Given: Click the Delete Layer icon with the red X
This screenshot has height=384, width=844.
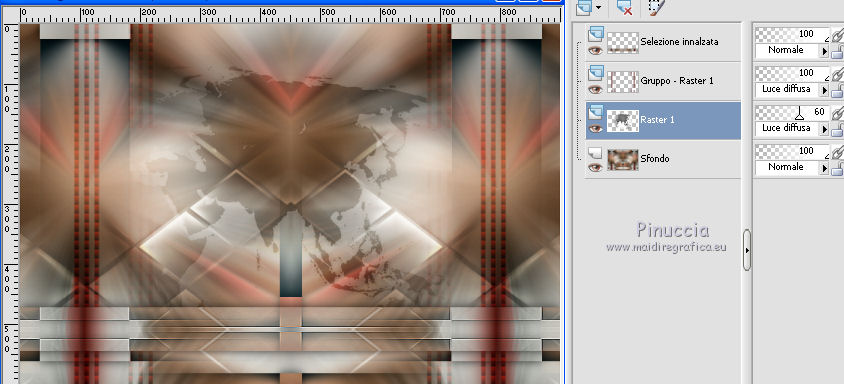Looking at the screenshot, I should [x=623, y=7].
